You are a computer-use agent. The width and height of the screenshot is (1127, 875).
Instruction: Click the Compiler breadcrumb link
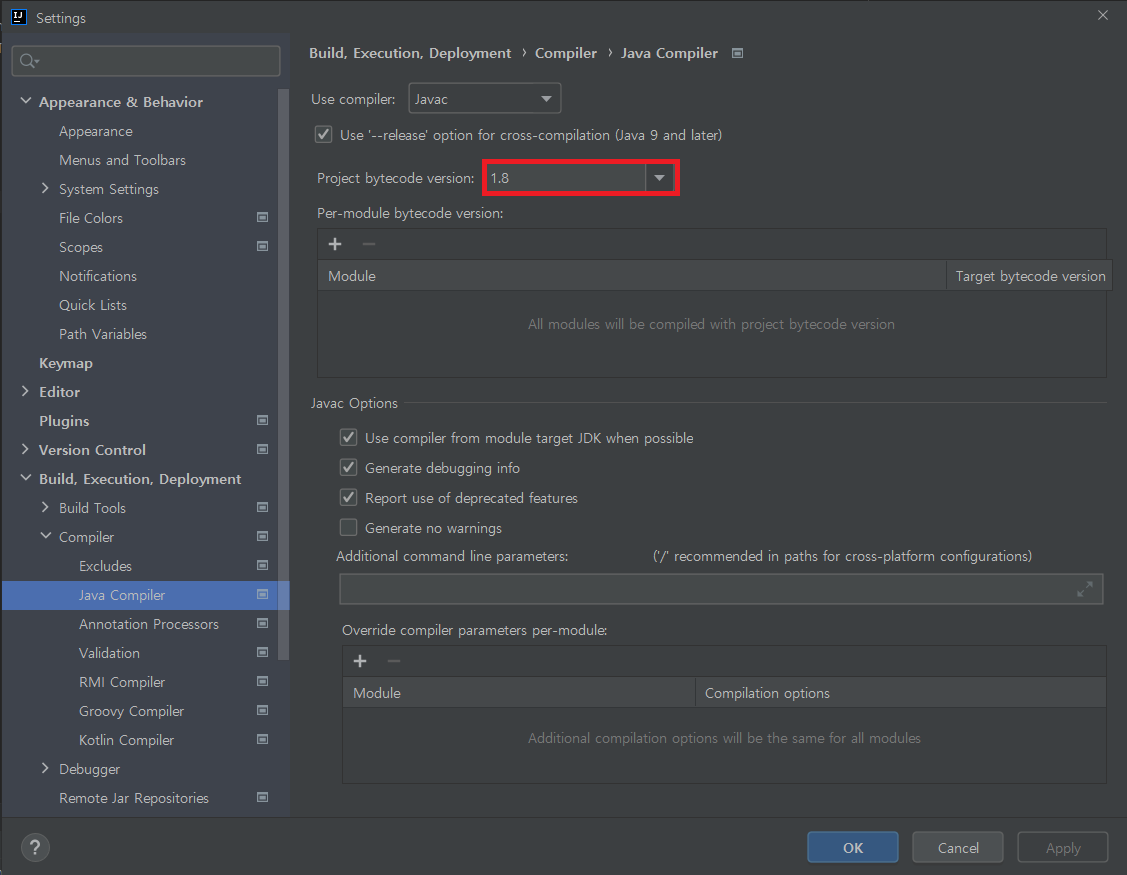pyautogui.click(x=566, y=53)
